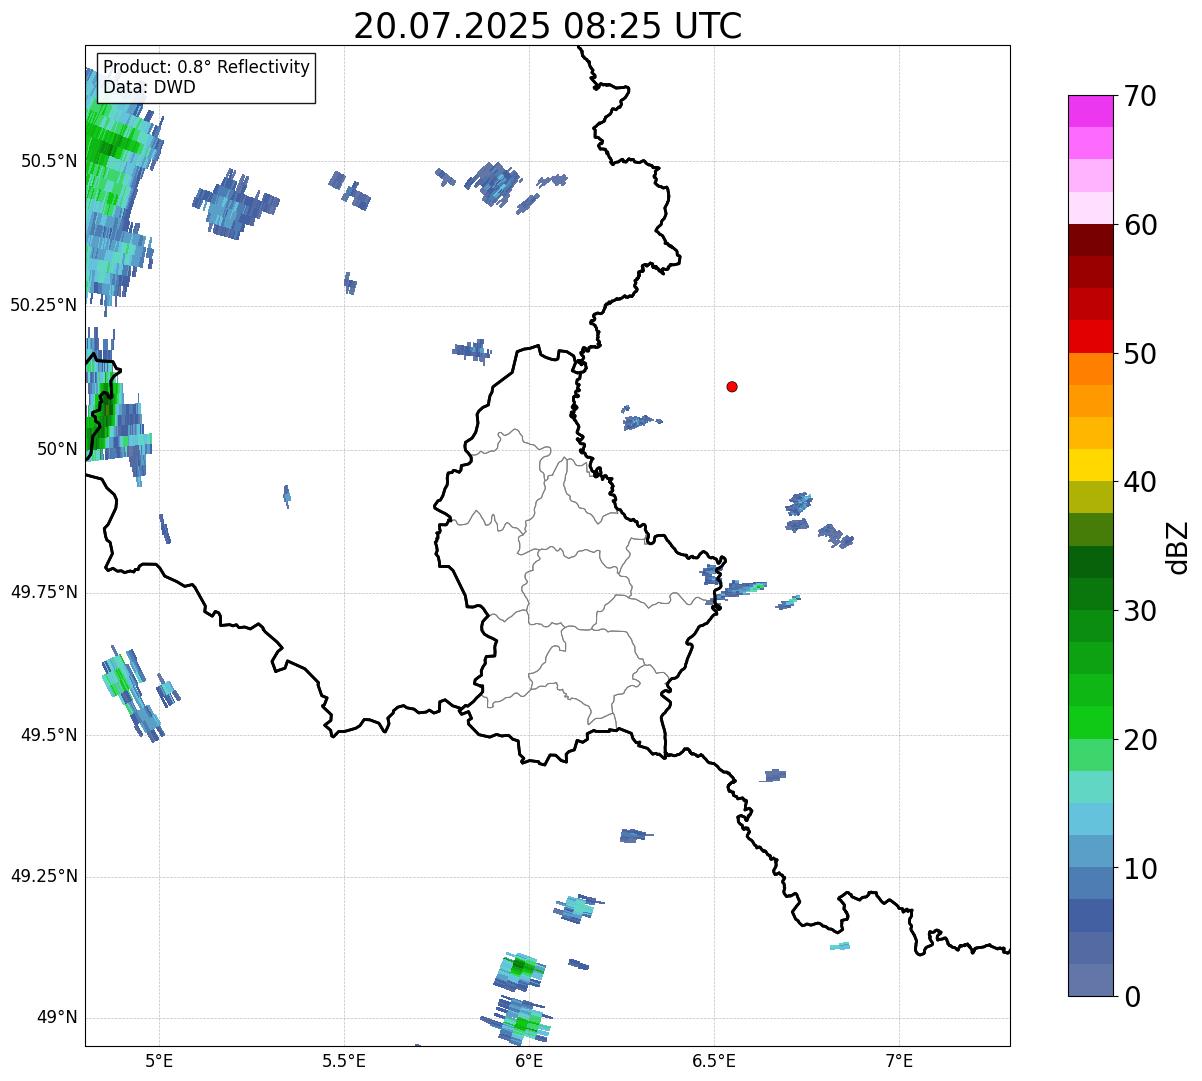This screenshot has height=1081, width=1202.
Task: Click the "50.25°N" latitude label
Action: (43, 305)
